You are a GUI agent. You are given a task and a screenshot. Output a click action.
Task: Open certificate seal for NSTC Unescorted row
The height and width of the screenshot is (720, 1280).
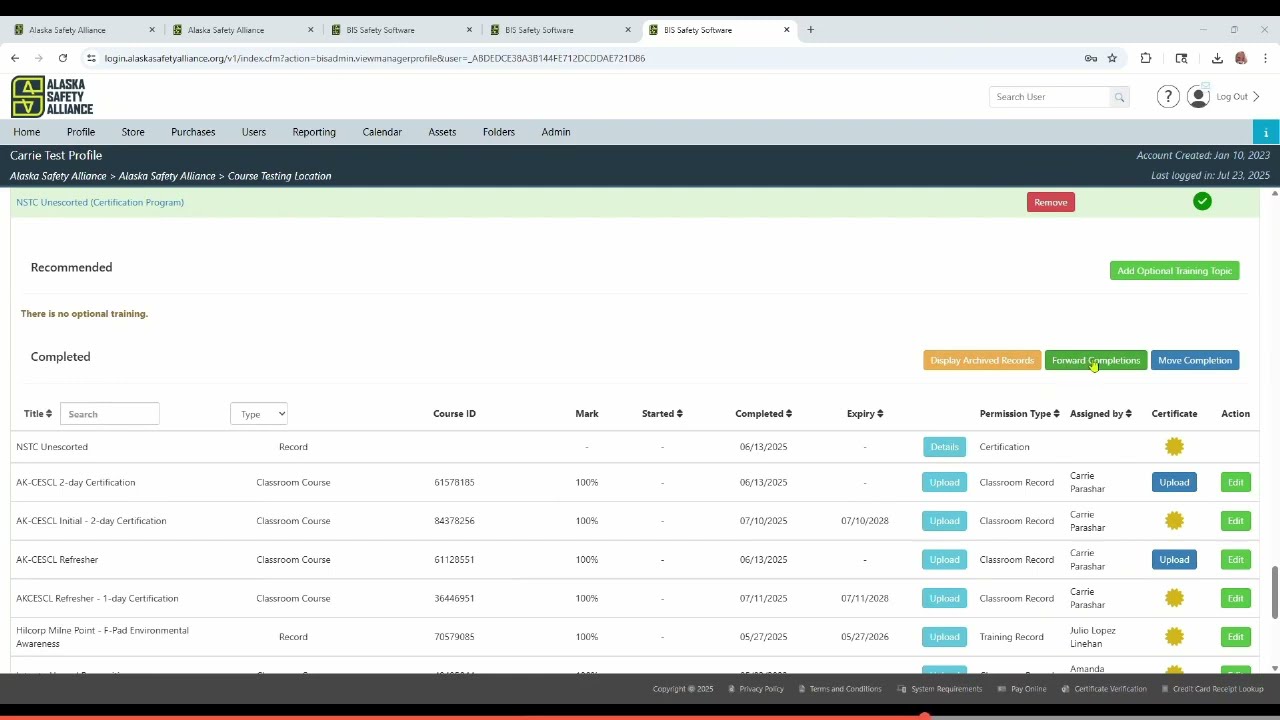coord(1174,447)
